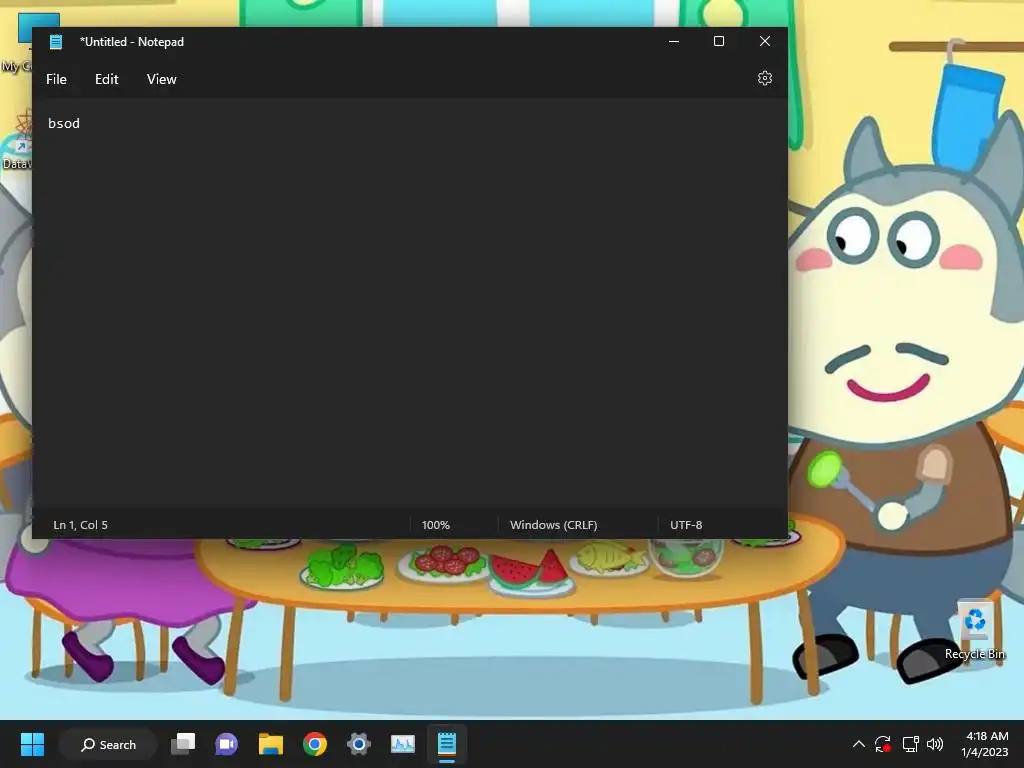The image size is (1024, 768).
Task: Click the taskbar Search box
Action: point(108,744)
